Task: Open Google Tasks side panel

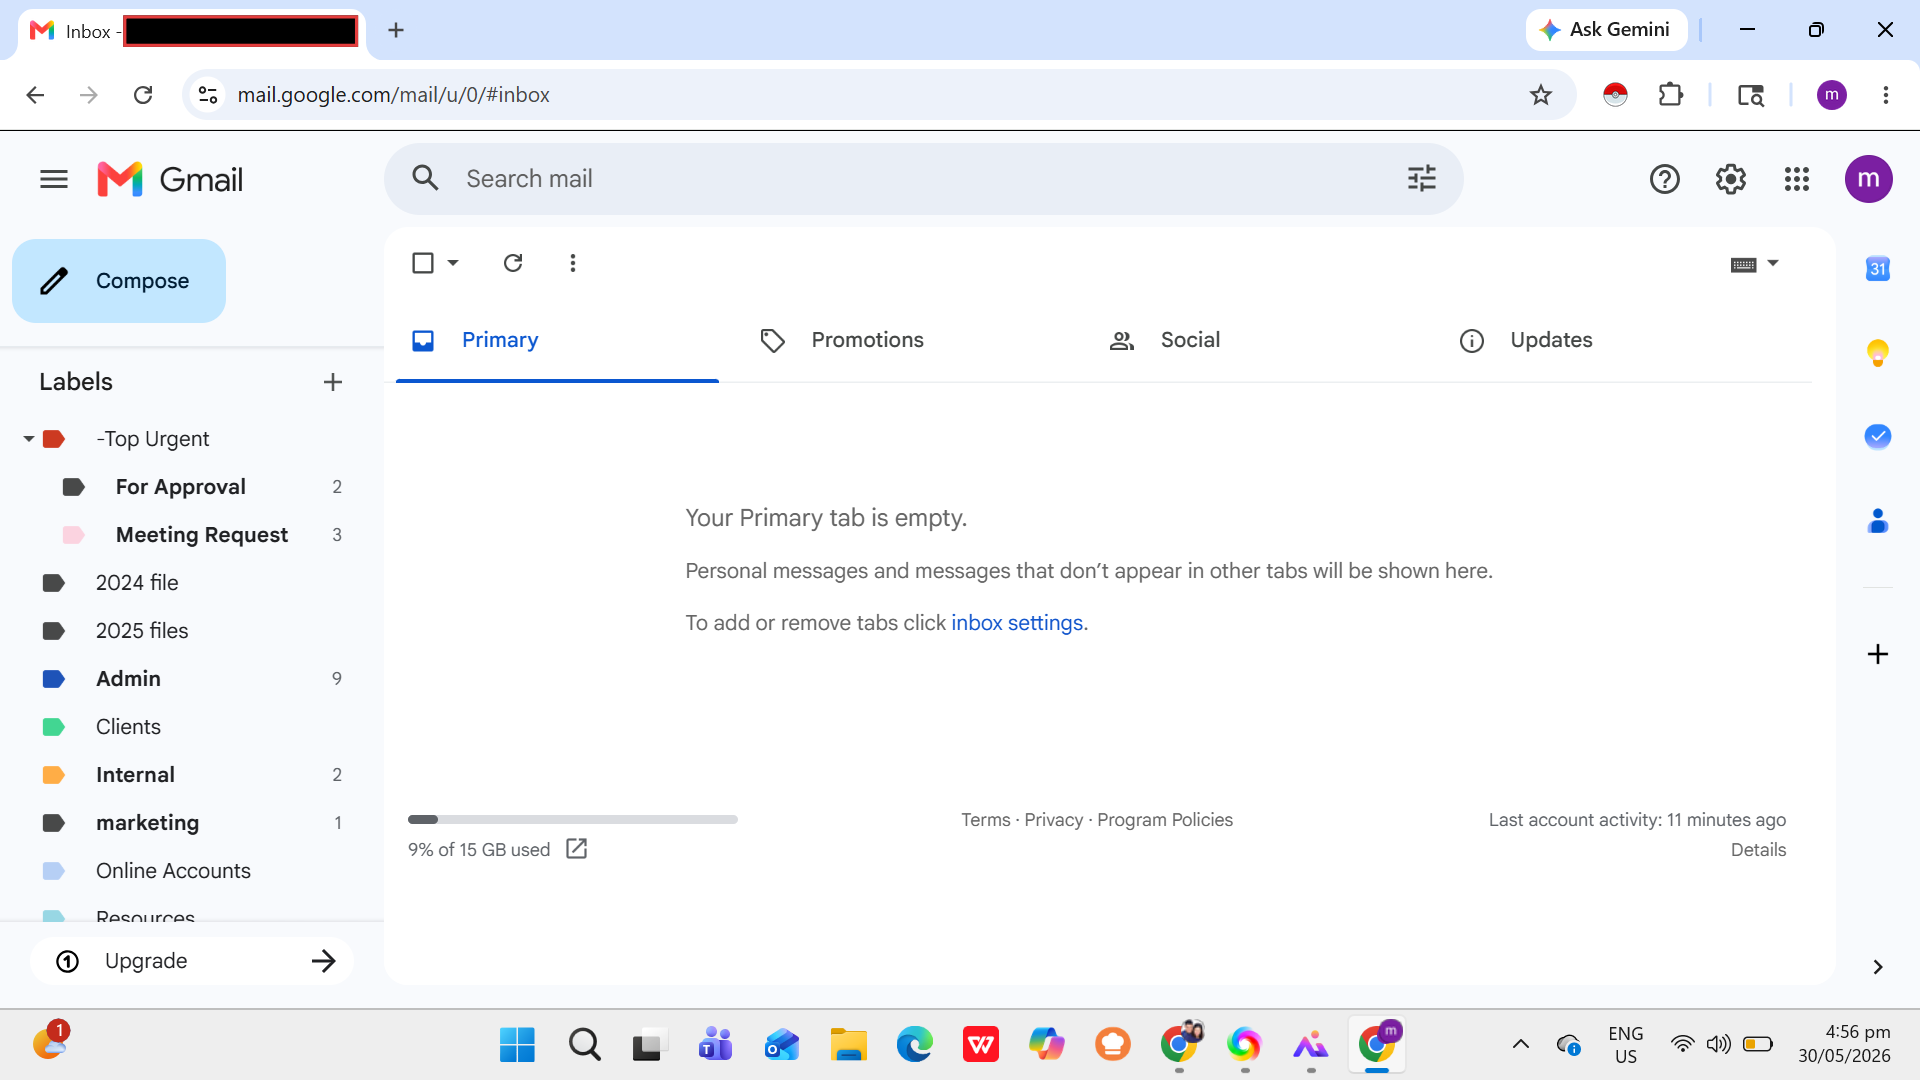Action: (x=1877, y=436)
